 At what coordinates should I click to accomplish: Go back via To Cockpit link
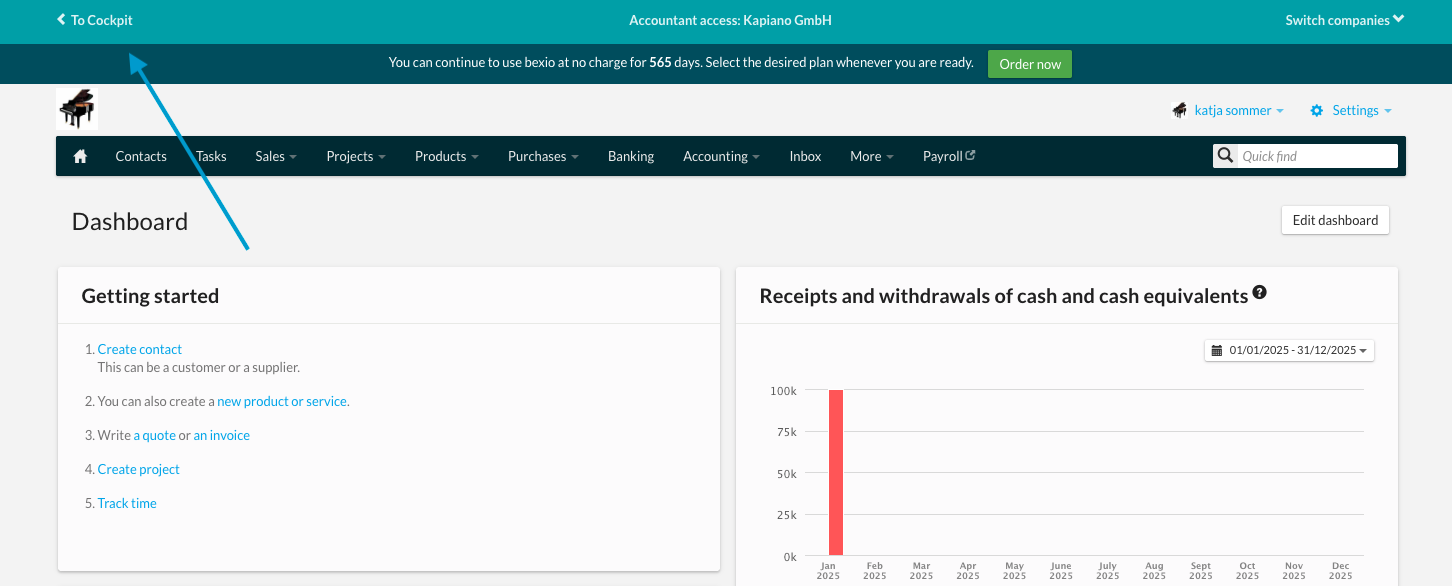tap(95, 20)
